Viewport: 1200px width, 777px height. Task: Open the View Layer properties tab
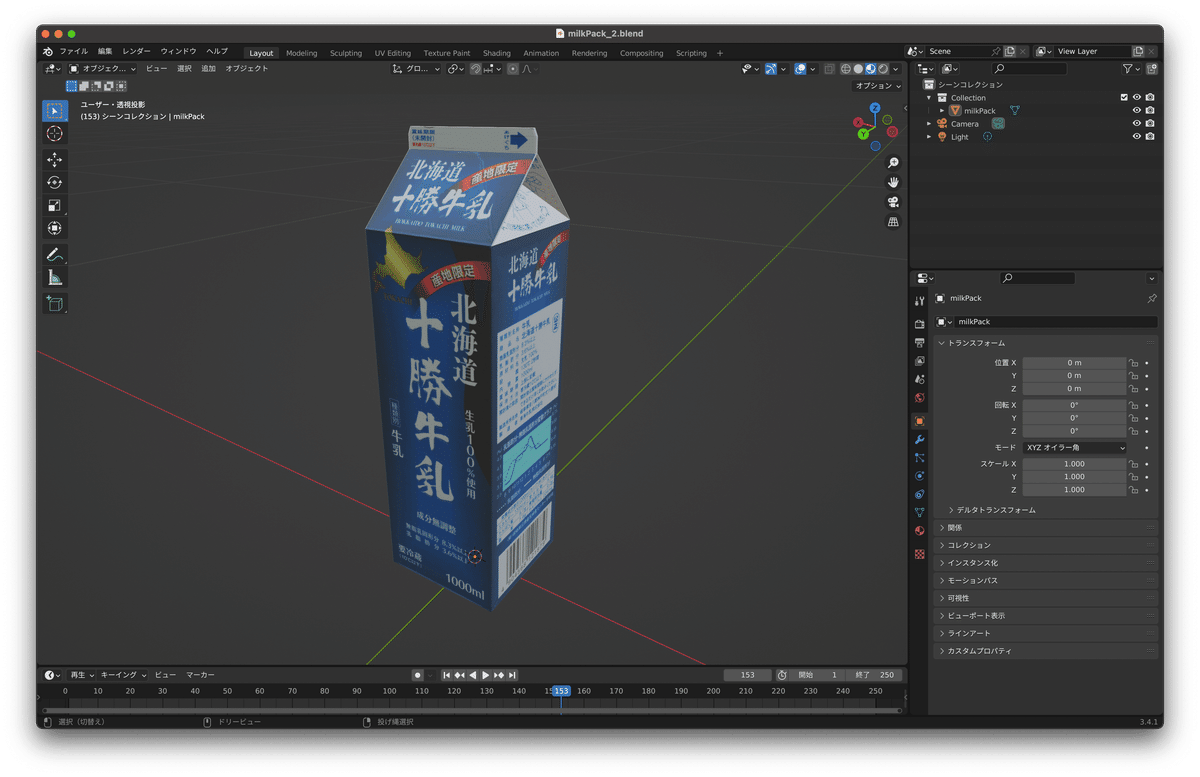pos(920,361)
